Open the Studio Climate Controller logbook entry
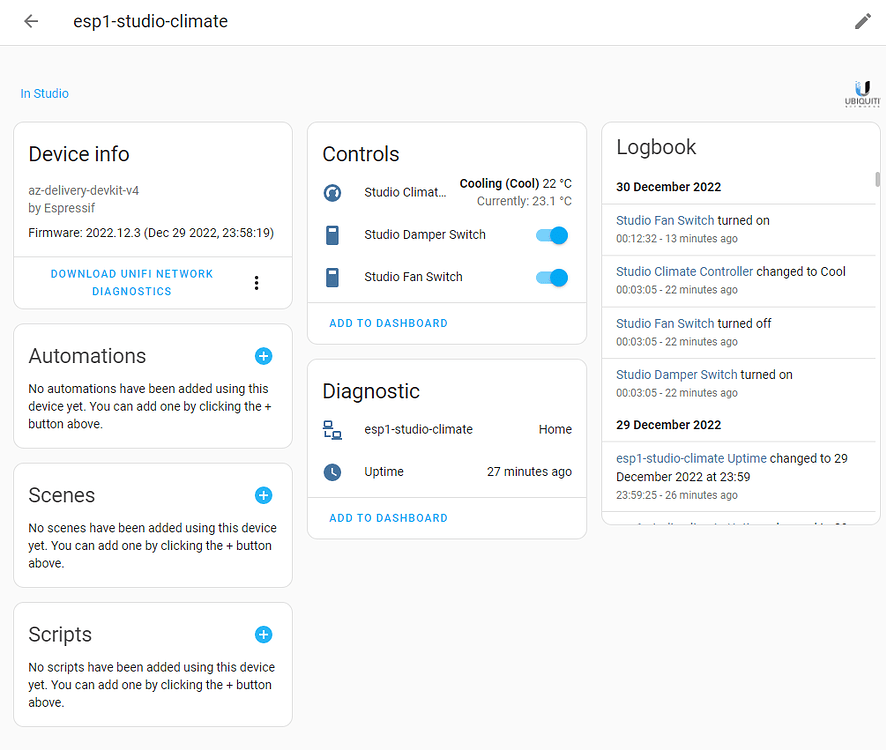Screen dimensions: 886x750 683,270
